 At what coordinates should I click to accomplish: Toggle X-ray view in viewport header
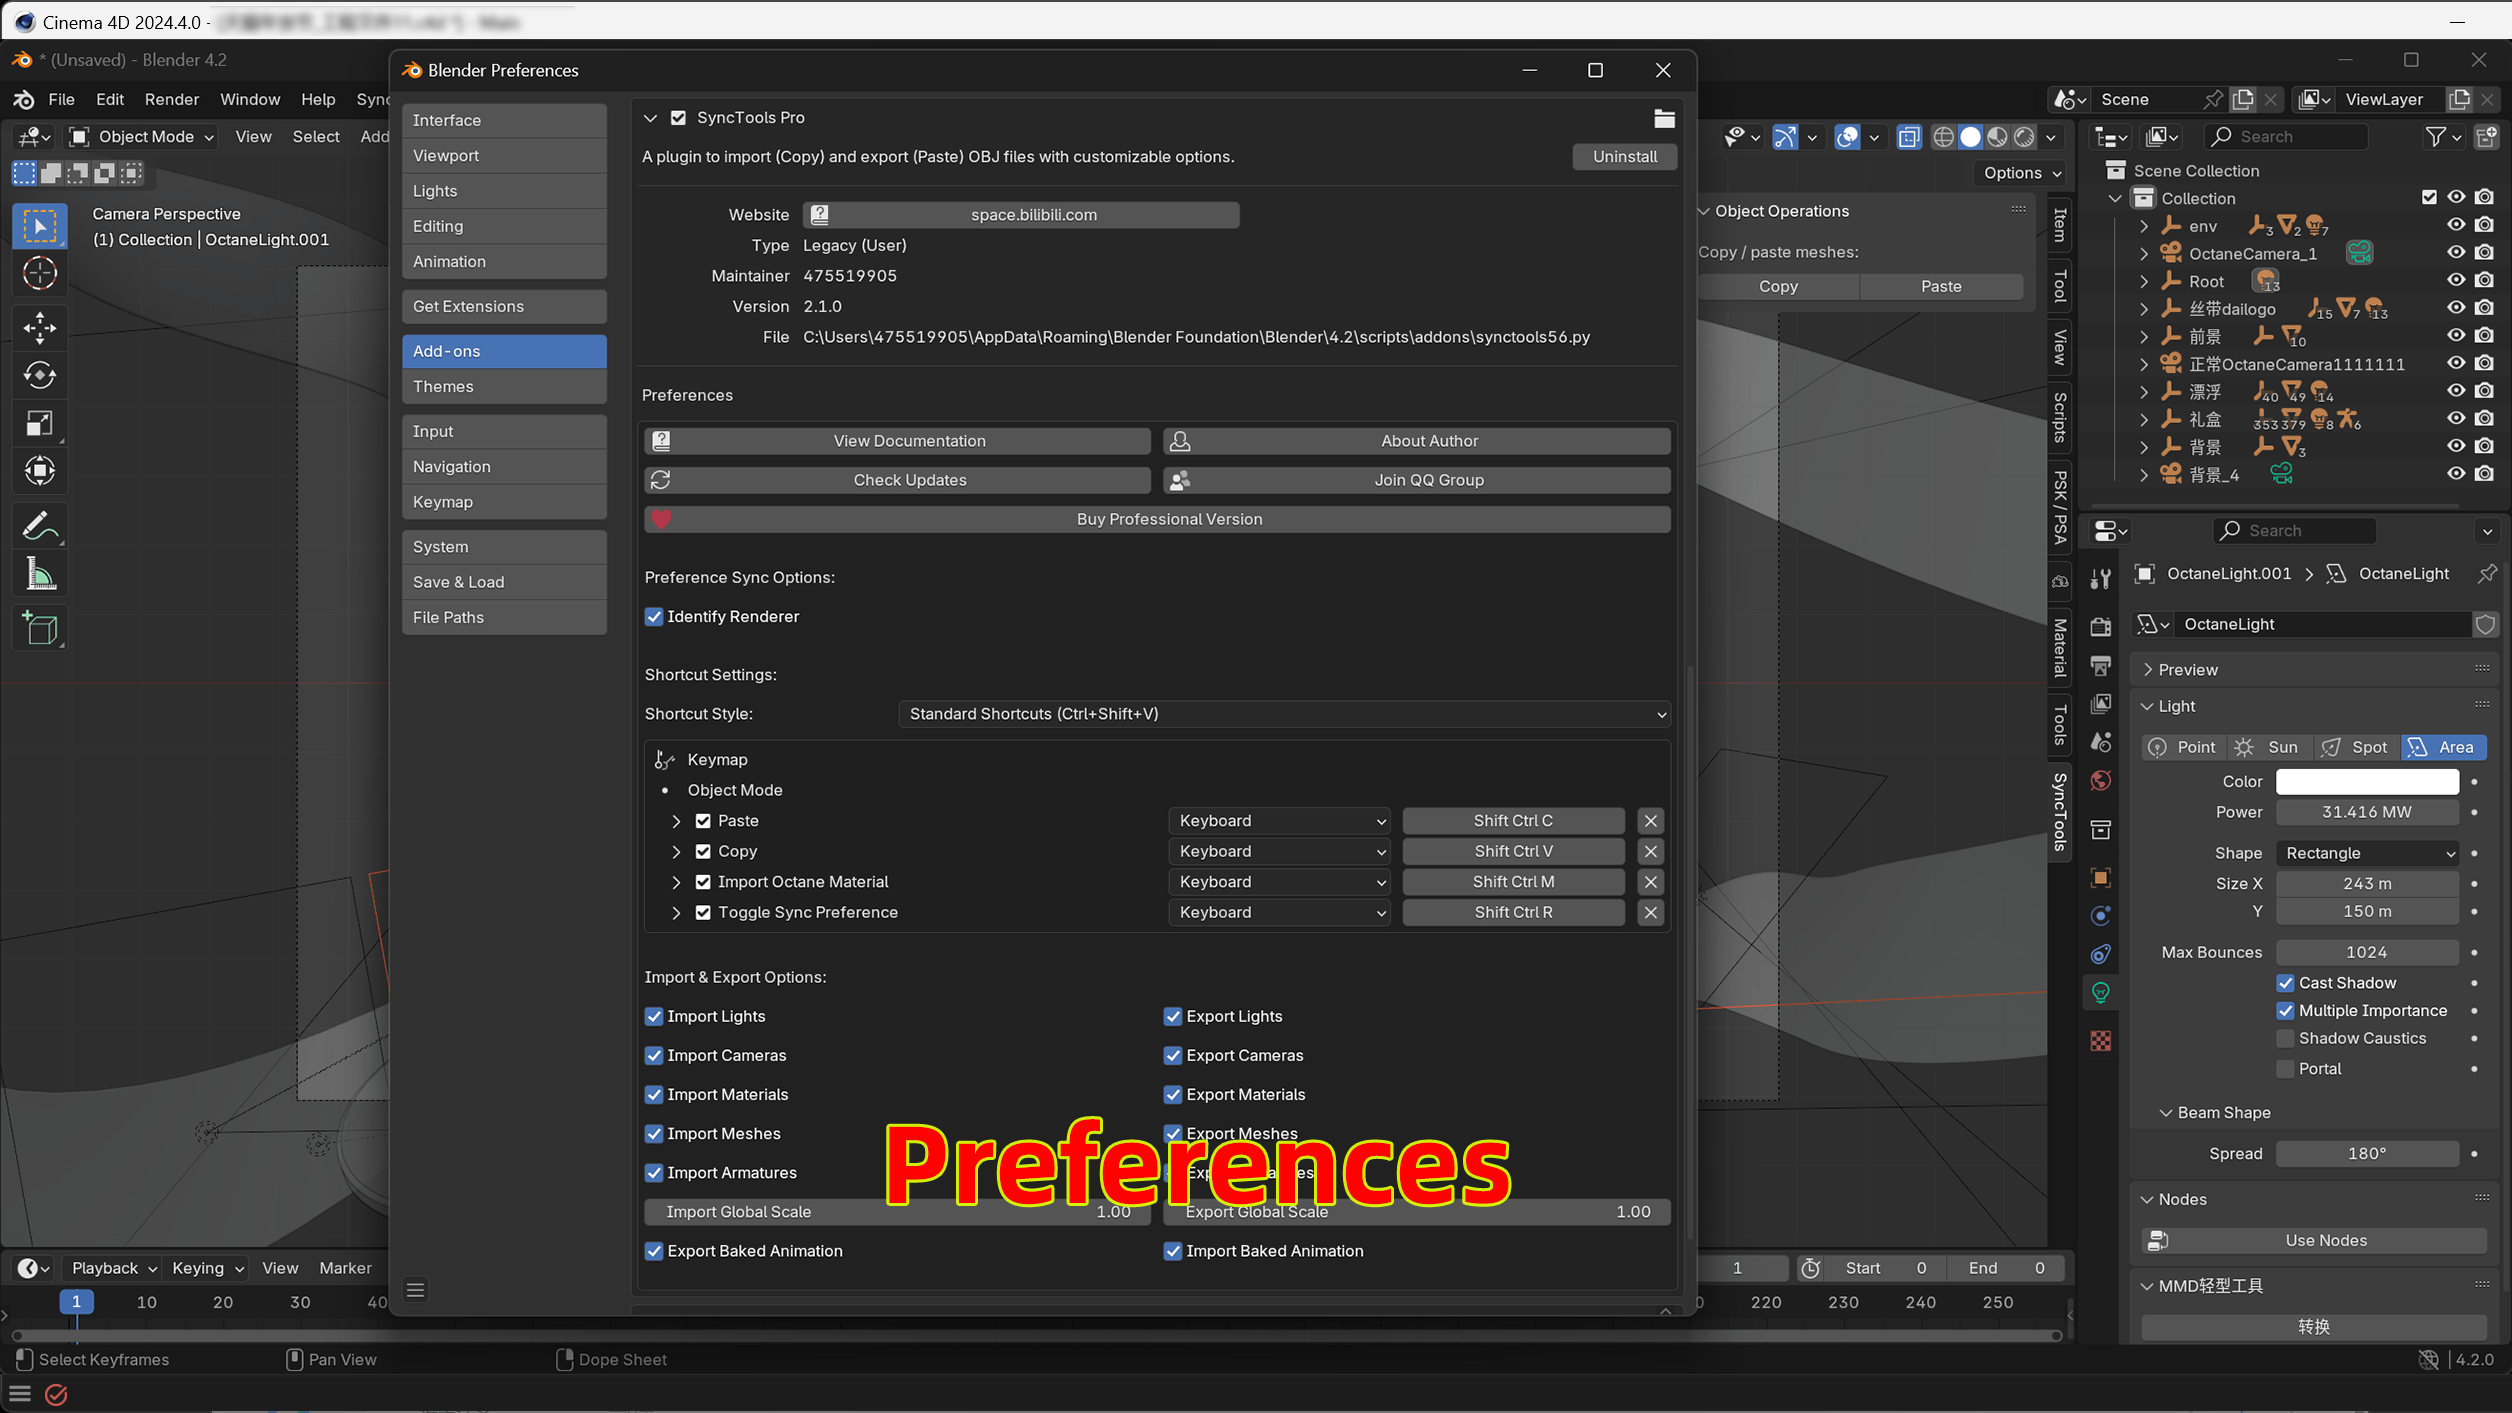pyautogui.click(x=1909, y=137)
